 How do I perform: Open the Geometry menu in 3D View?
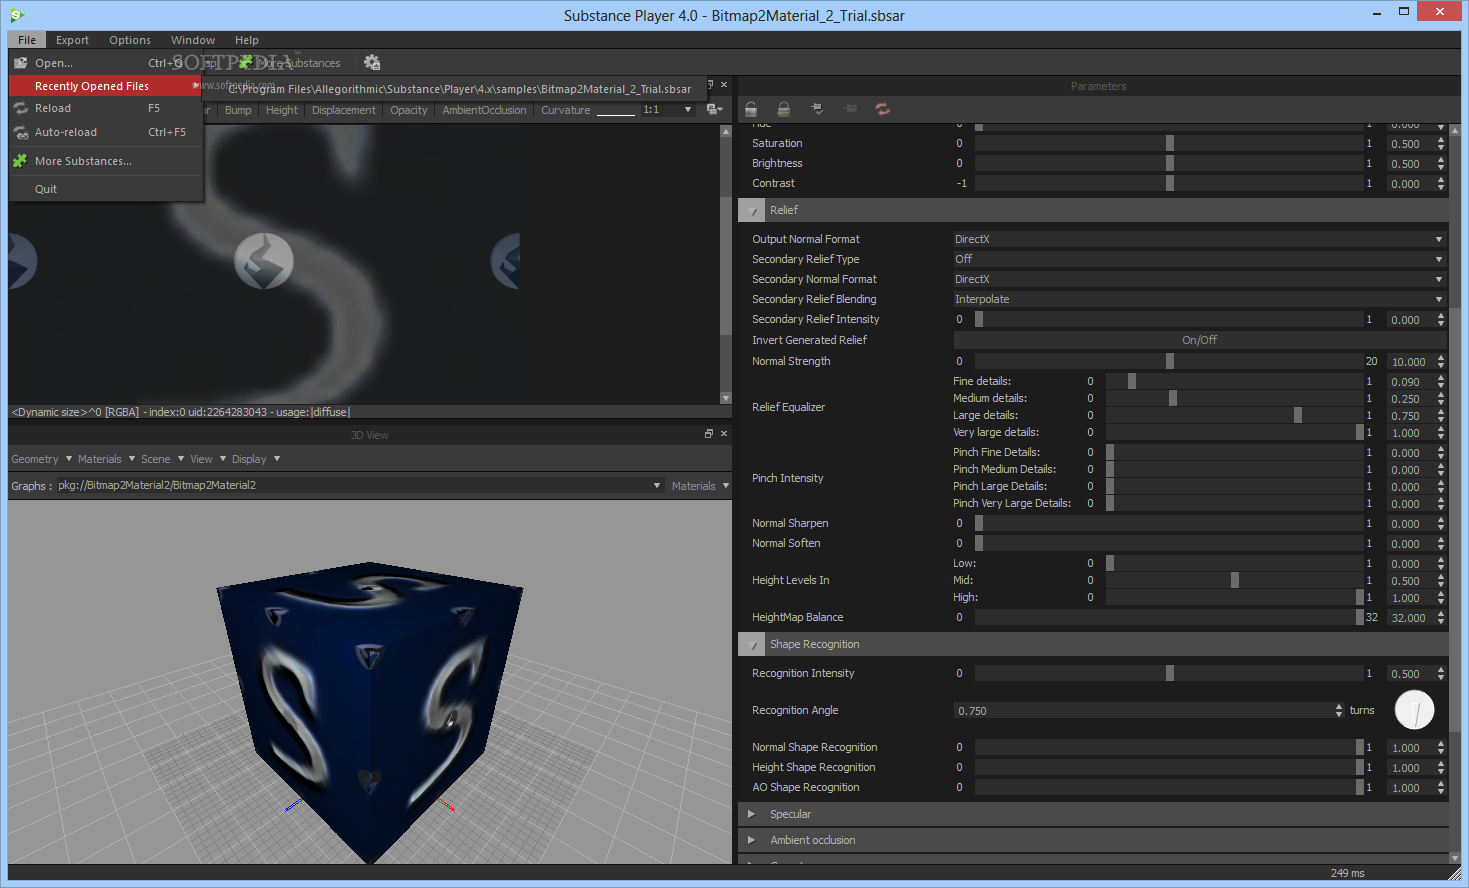tap(41, 459)
